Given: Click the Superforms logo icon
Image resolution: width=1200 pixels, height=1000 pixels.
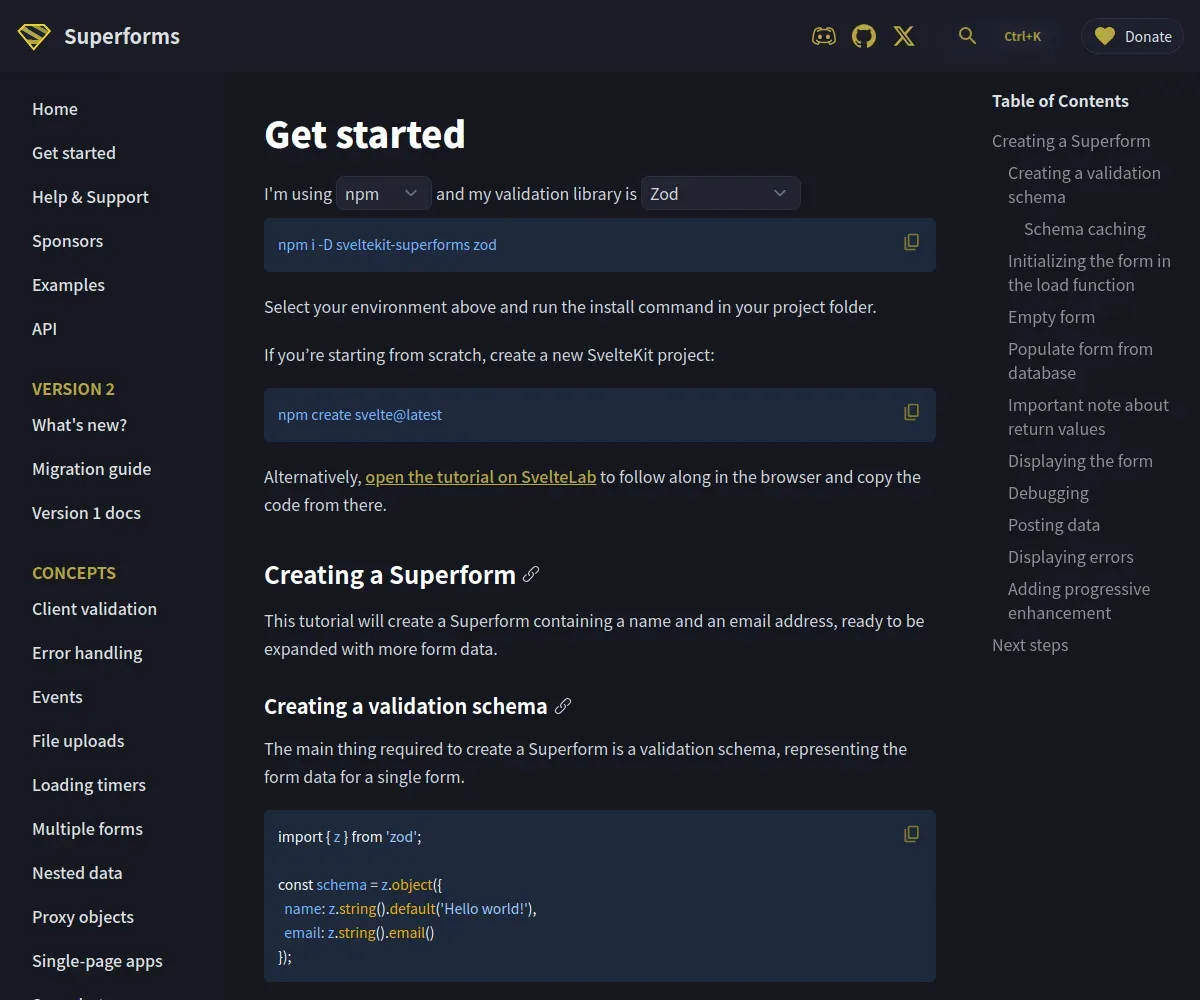Looking at the screenshot, I should (34, 37).
